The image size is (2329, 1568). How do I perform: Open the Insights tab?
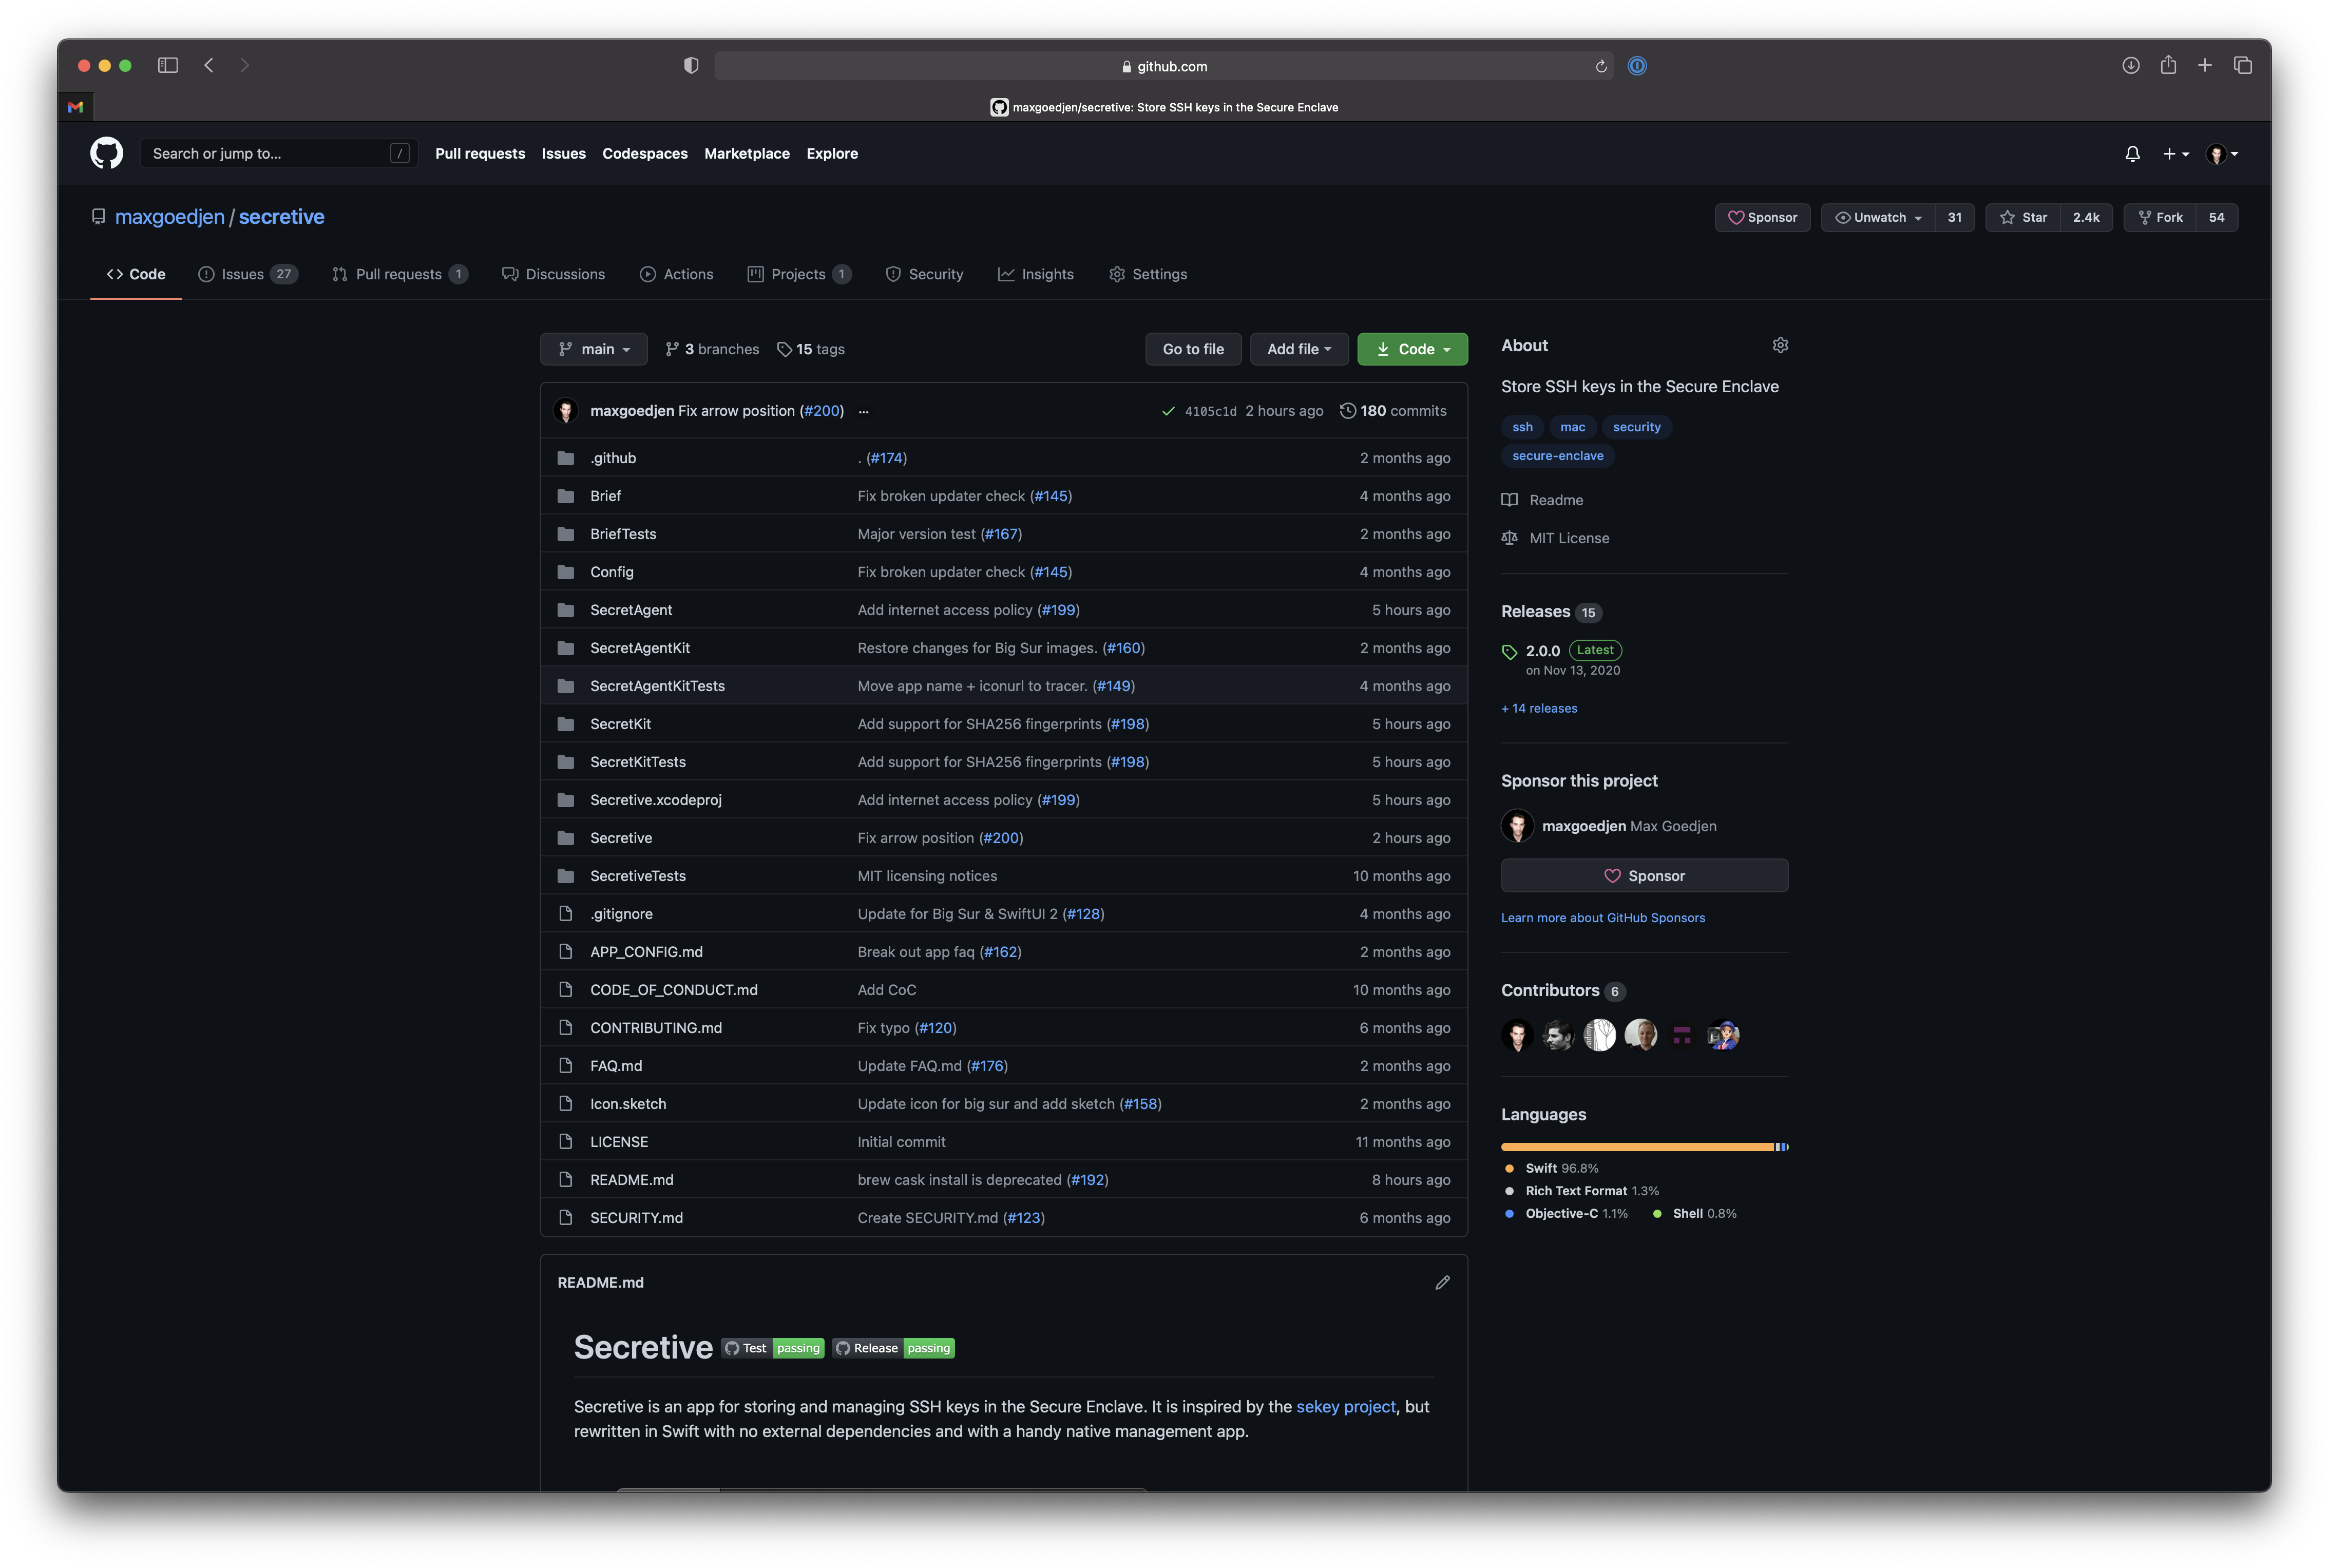[1035, 274]
